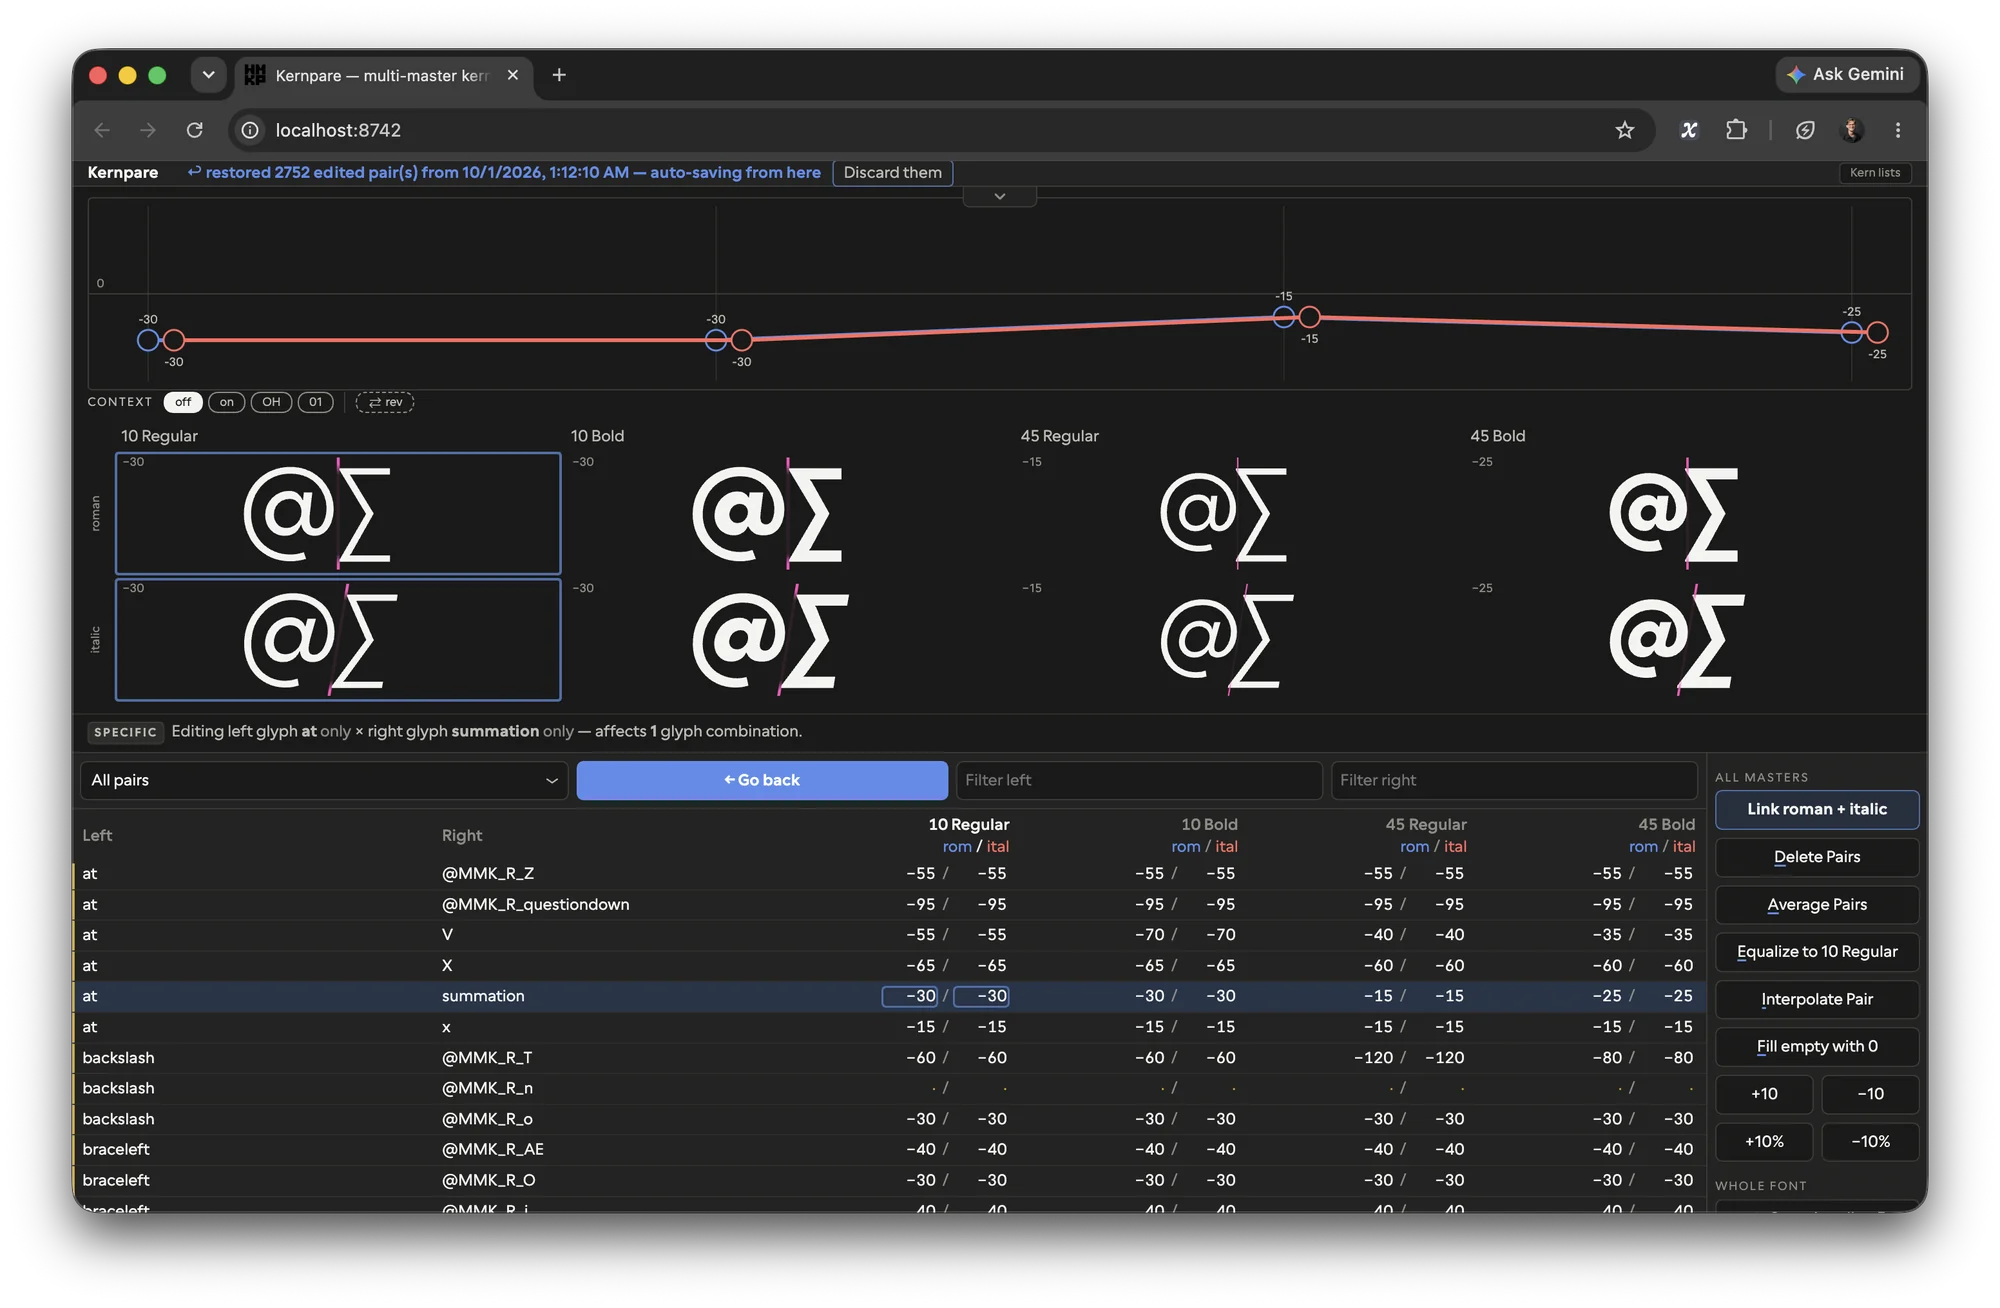Click the Go back button
2000x1308 pixels.
[762, 780]
